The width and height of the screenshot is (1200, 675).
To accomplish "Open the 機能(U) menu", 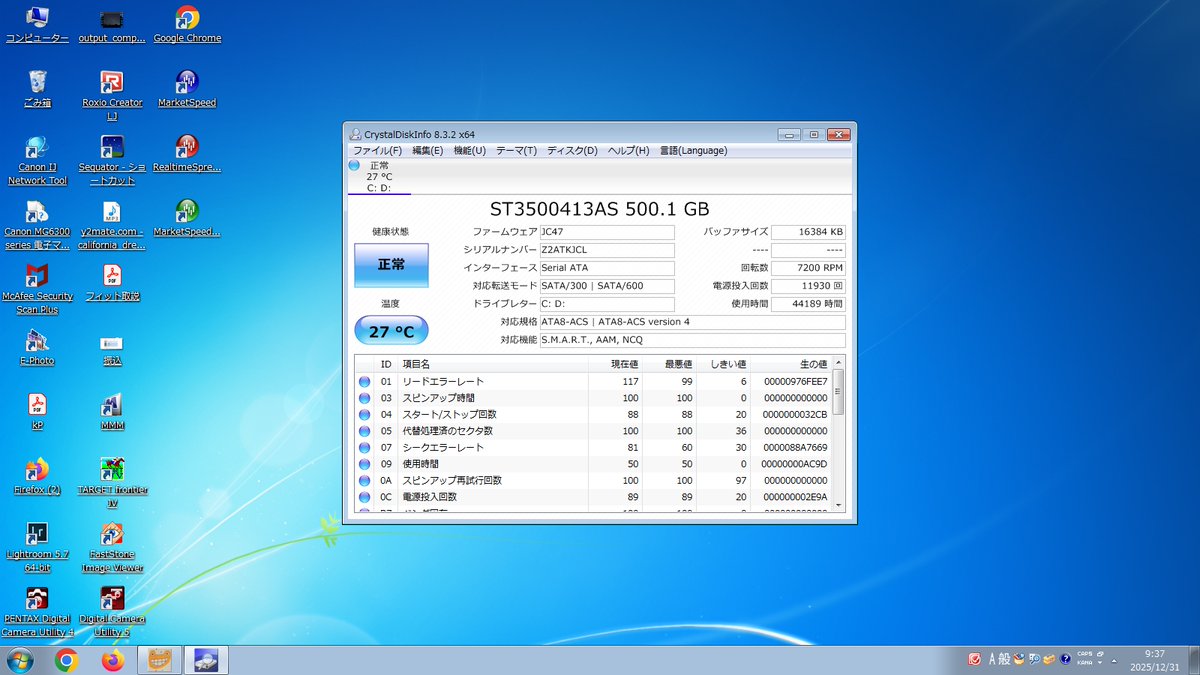I will (469, 150).
